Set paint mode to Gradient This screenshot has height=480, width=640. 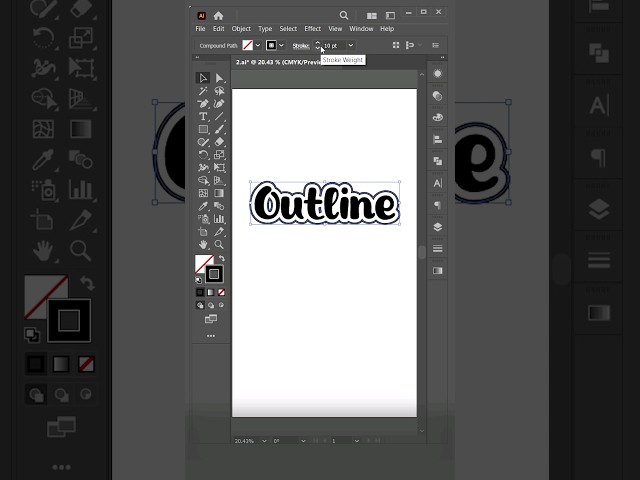[211, 292]
